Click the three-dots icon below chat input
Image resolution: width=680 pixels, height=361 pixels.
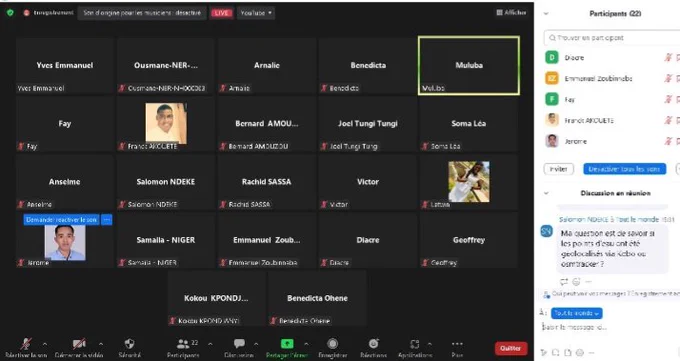pyautogui.click(x=591, y=353)
